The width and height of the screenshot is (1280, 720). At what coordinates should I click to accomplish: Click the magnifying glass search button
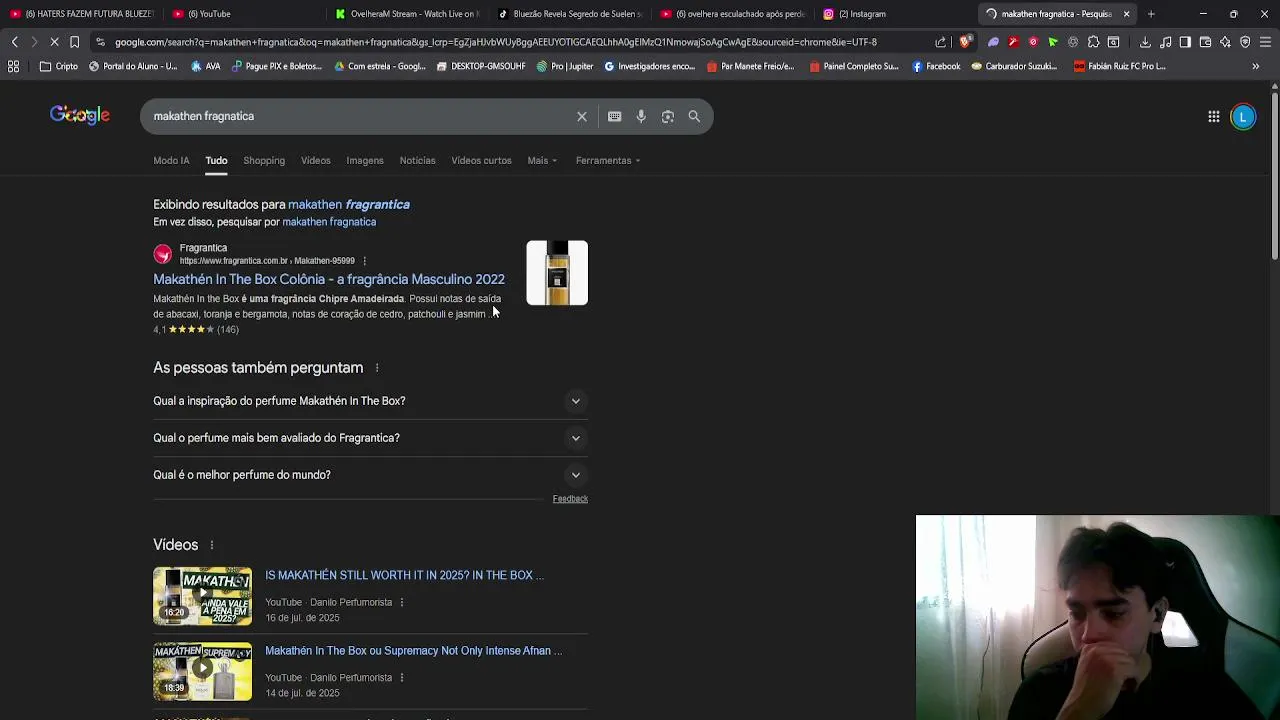(x=694, y=116)
